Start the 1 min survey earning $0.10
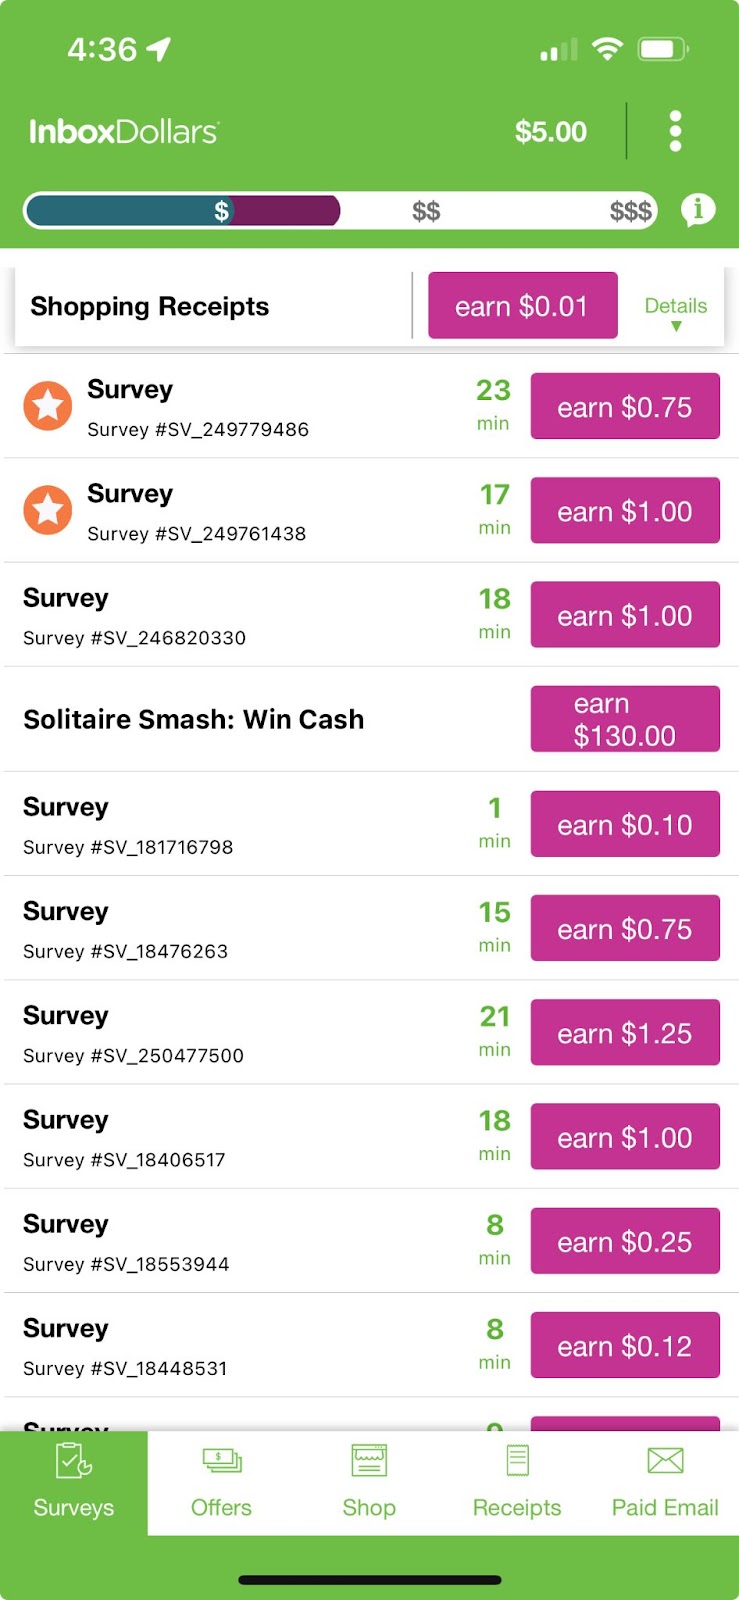Viewport: 739px width, 1600px height. pos(625,824)
